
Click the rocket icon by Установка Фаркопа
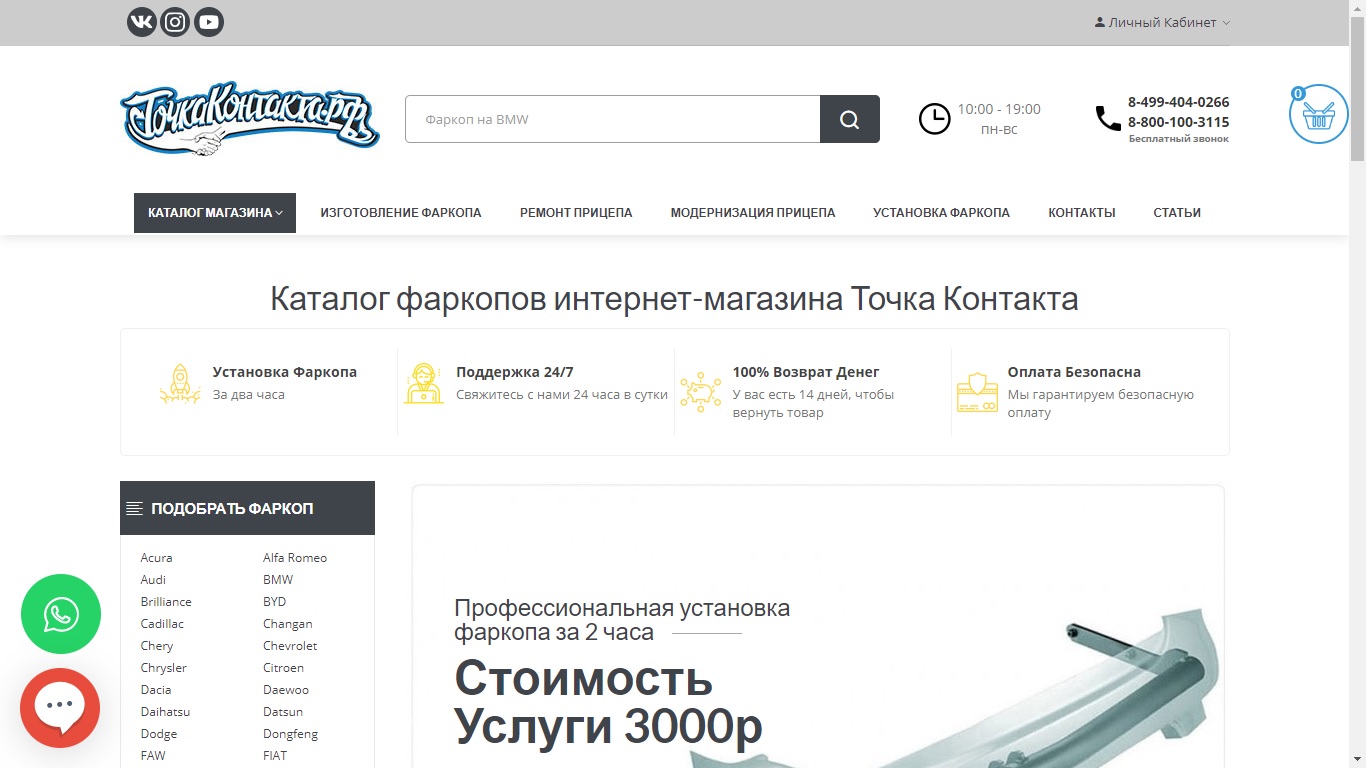point(180,383)
